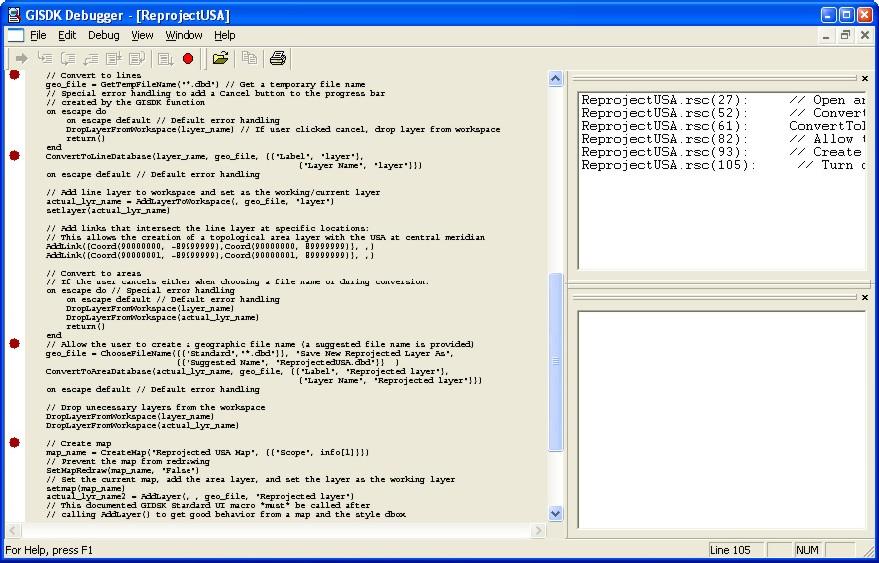Toggle breakpoint at '// Convert to lines'
The image size is (879, 563).
click(x=15, y=74)
